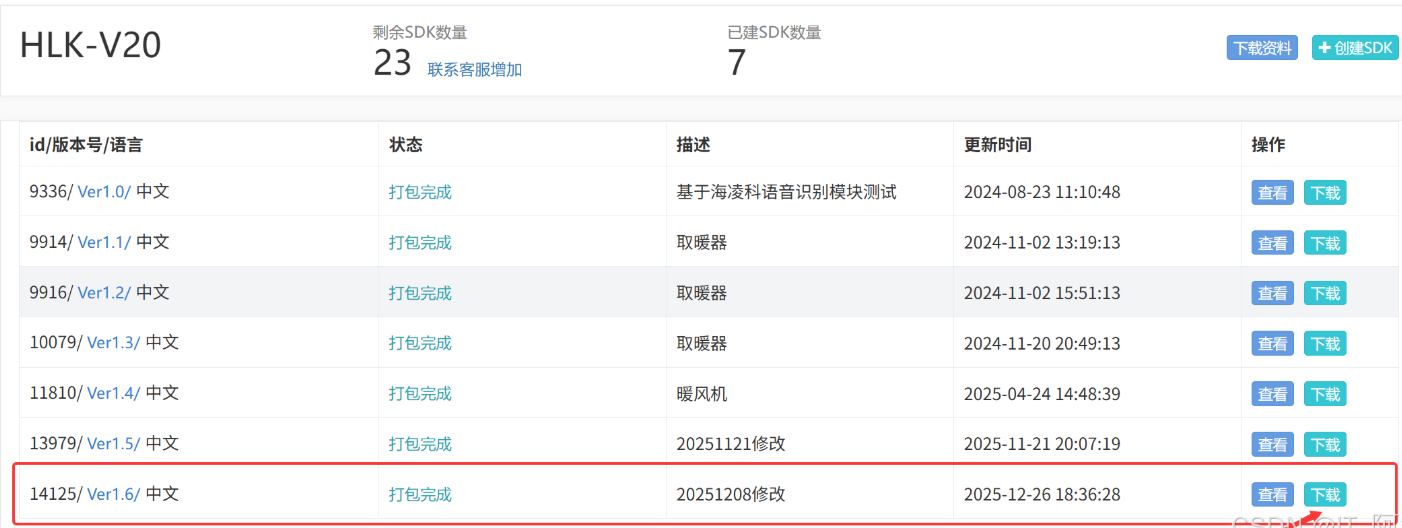Click the built SDK count 7
This screenshot has width=1402, height=528.
[737, 63]
